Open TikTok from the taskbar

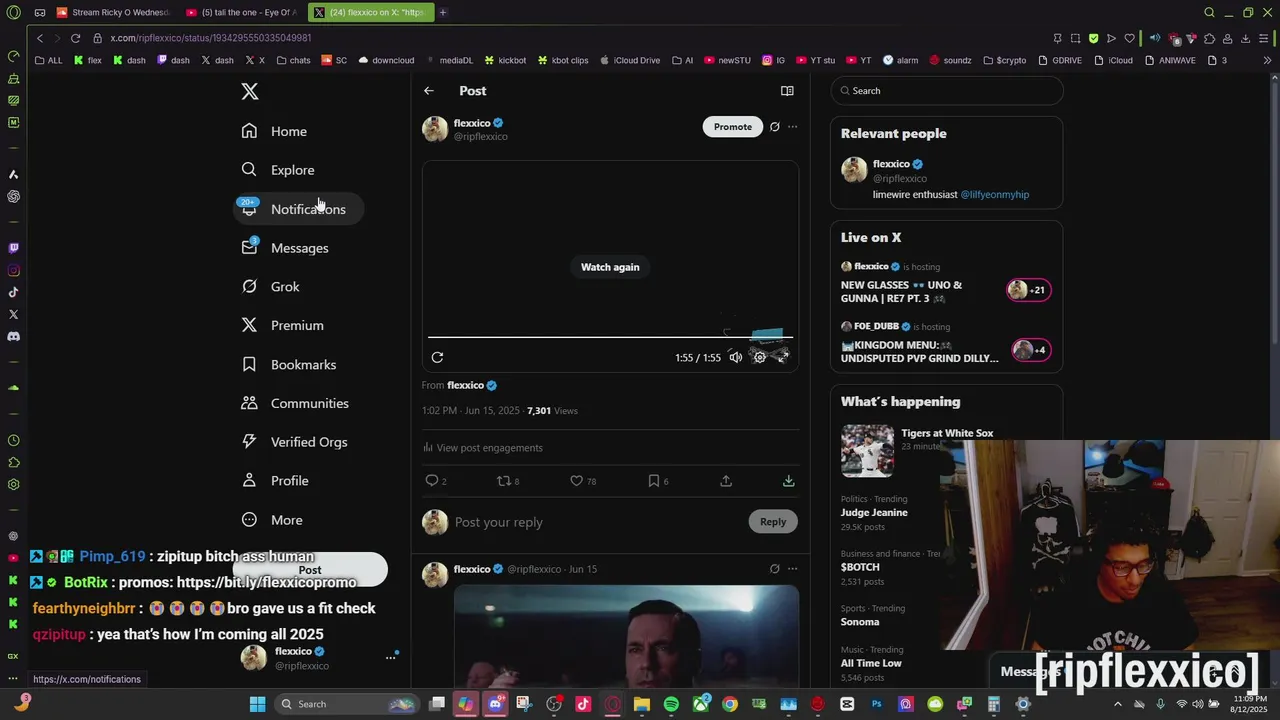click(x=583, y=704)
